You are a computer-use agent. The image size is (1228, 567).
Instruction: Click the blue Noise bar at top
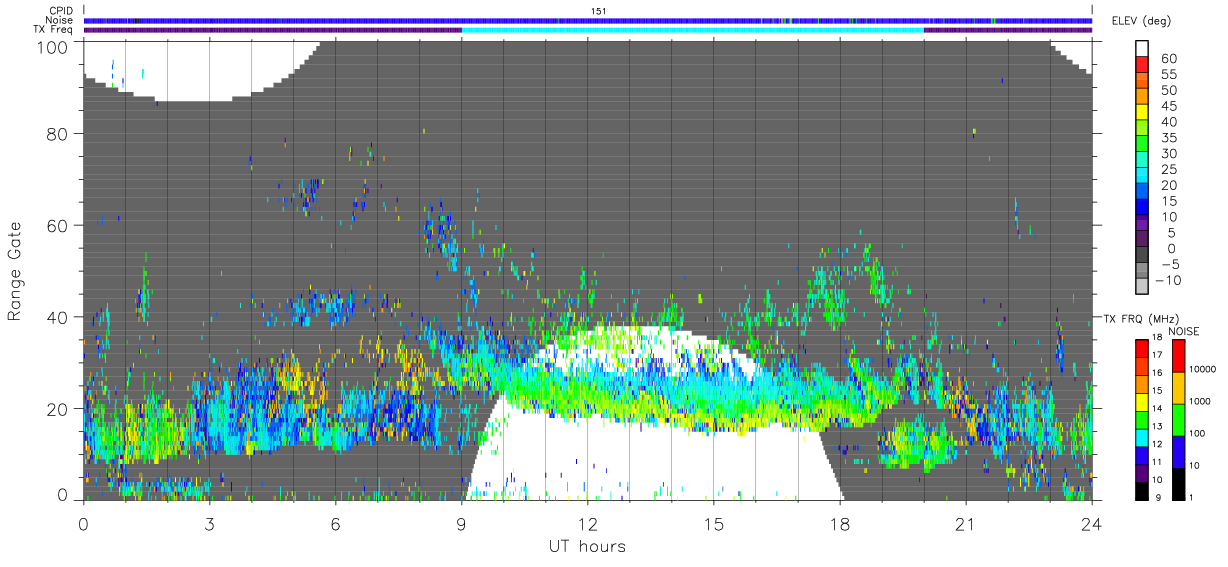coord(588,20)
